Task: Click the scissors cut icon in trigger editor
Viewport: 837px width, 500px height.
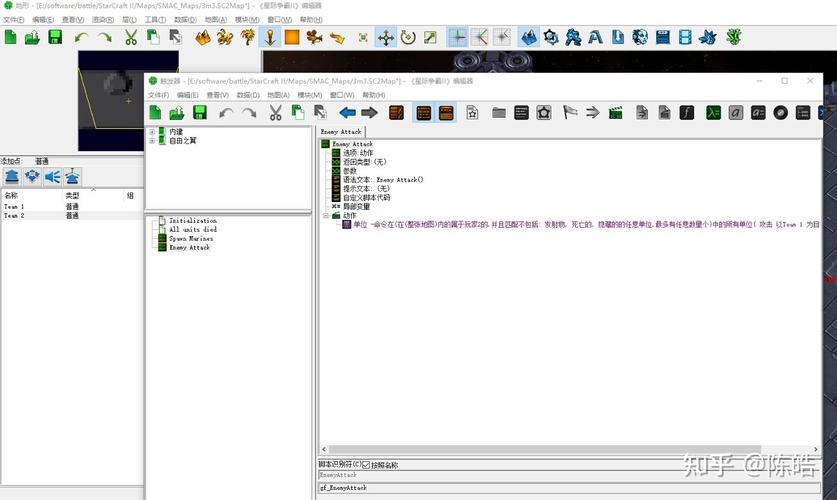Action: tap(273, 113)
